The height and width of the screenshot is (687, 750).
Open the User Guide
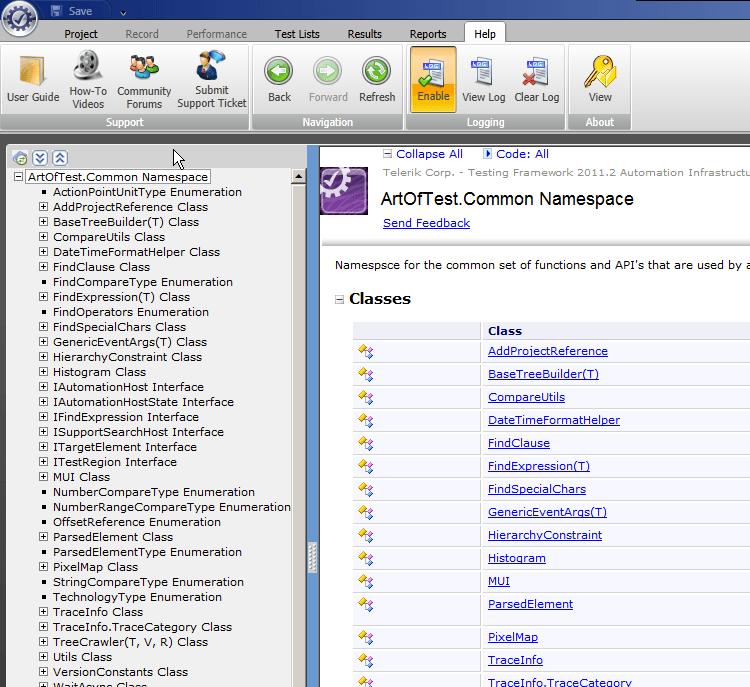33,79
